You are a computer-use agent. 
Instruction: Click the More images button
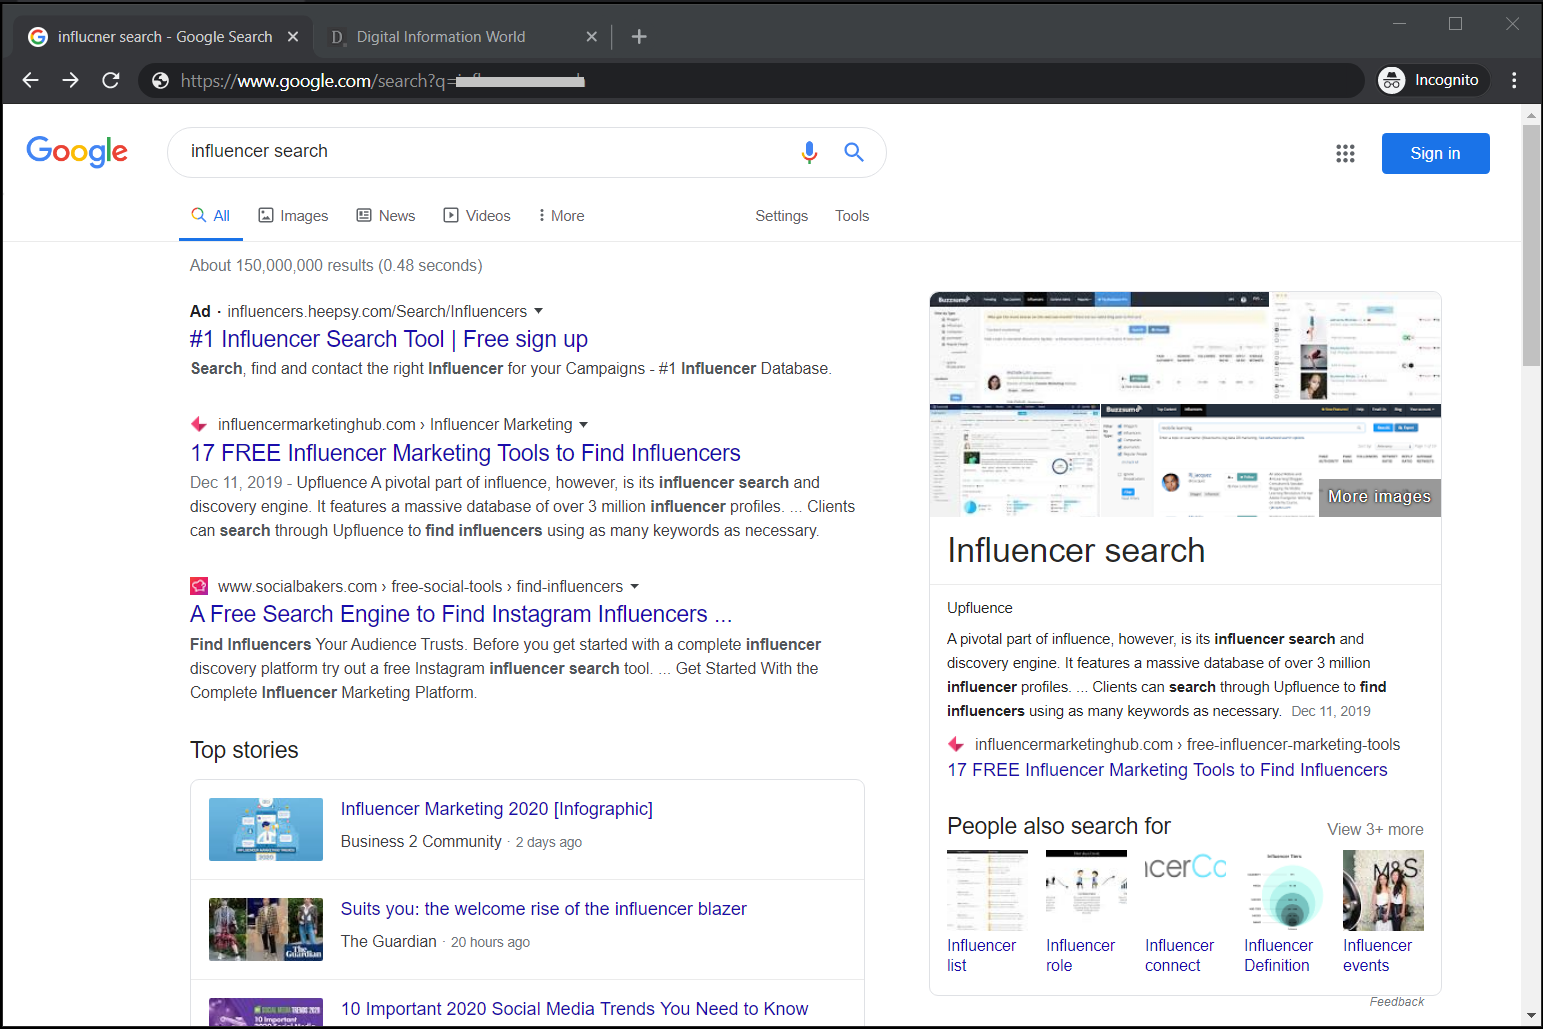point(1379,497)
